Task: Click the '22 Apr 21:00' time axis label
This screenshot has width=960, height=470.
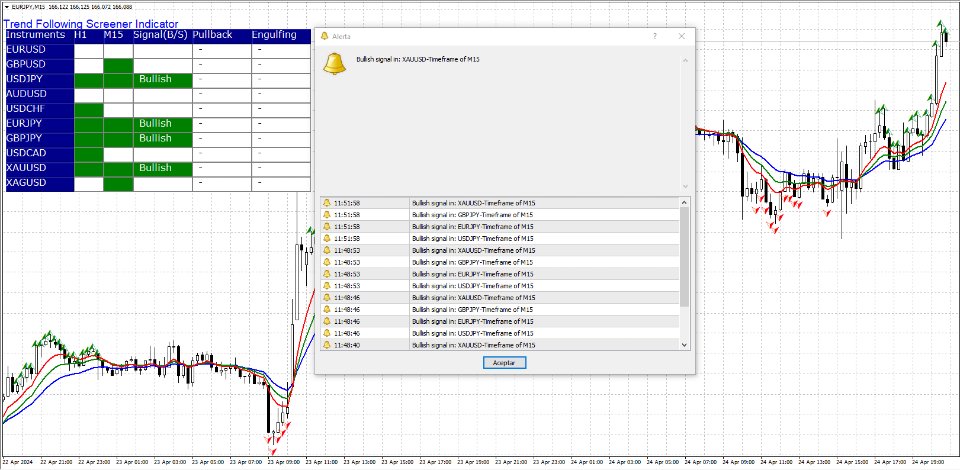Action: [58, 462]
